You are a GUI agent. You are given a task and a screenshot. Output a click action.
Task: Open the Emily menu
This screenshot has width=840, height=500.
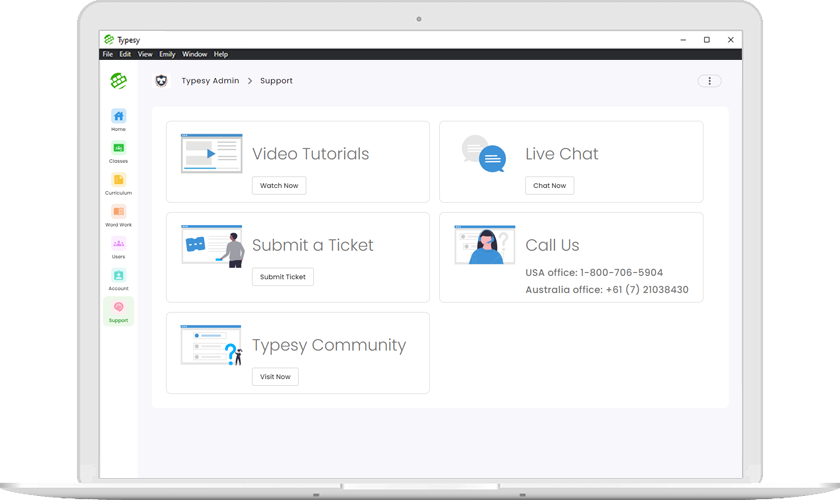point(167,54)
